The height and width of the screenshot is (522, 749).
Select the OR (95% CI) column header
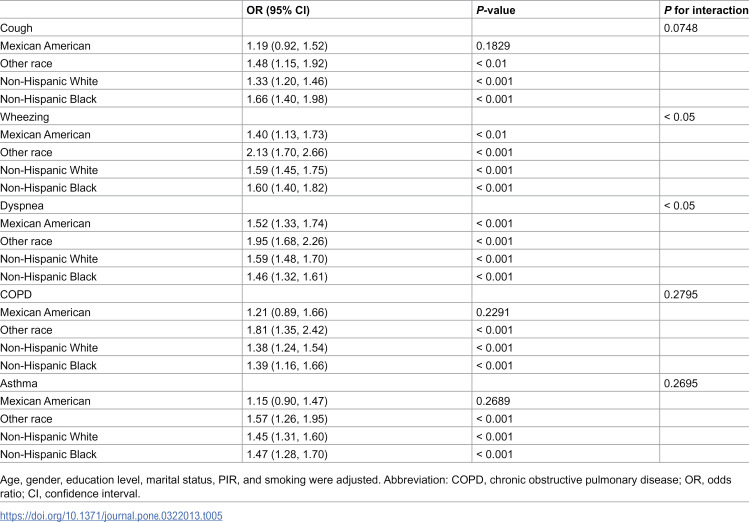(278, 10)
